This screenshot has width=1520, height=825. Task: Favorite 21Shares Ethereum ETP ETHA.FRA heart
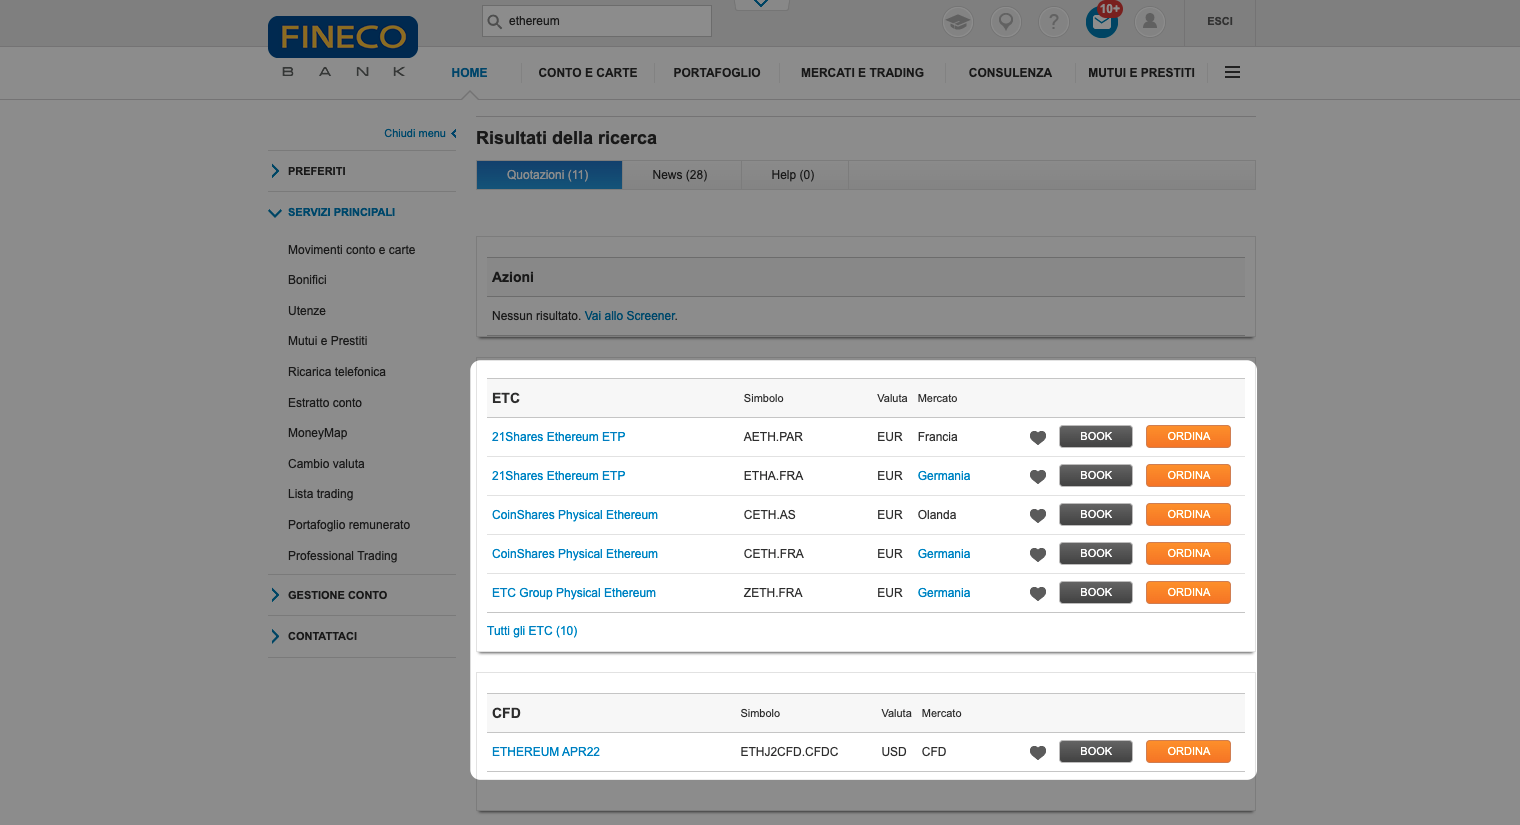[x=1038, y=476]
